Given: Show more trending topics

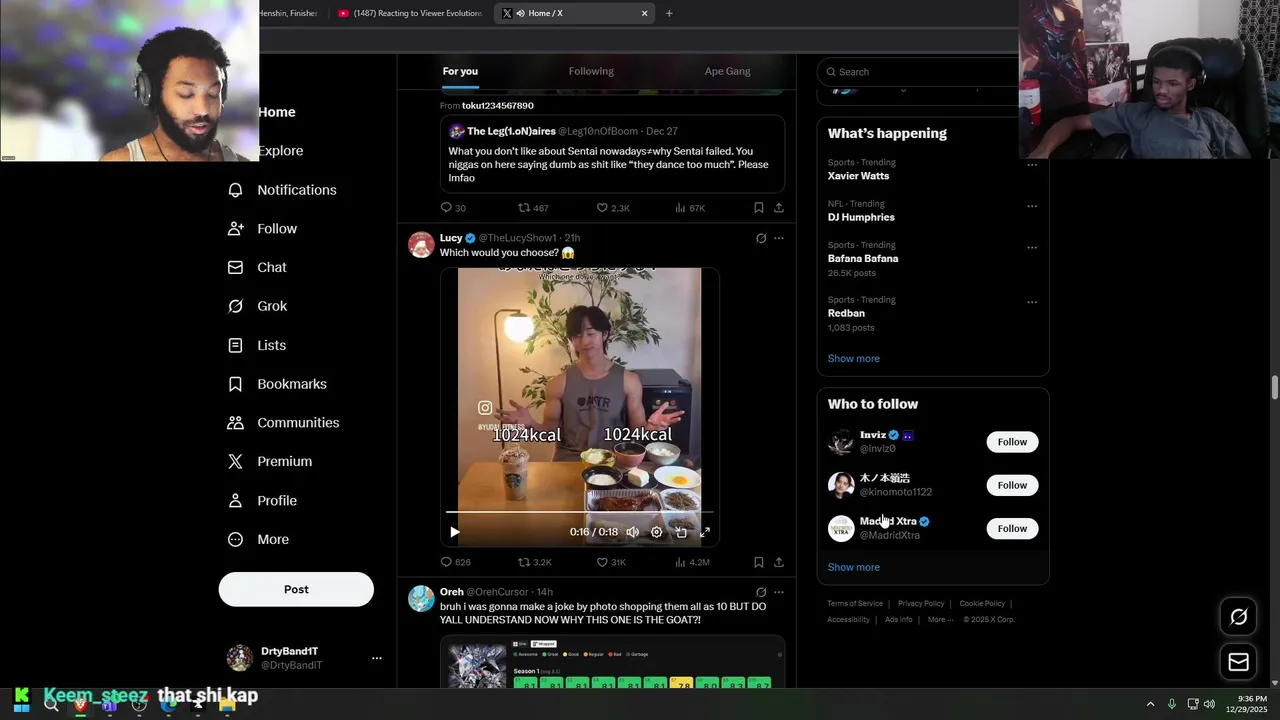Looking at the screenshot, I should [853, 359].
